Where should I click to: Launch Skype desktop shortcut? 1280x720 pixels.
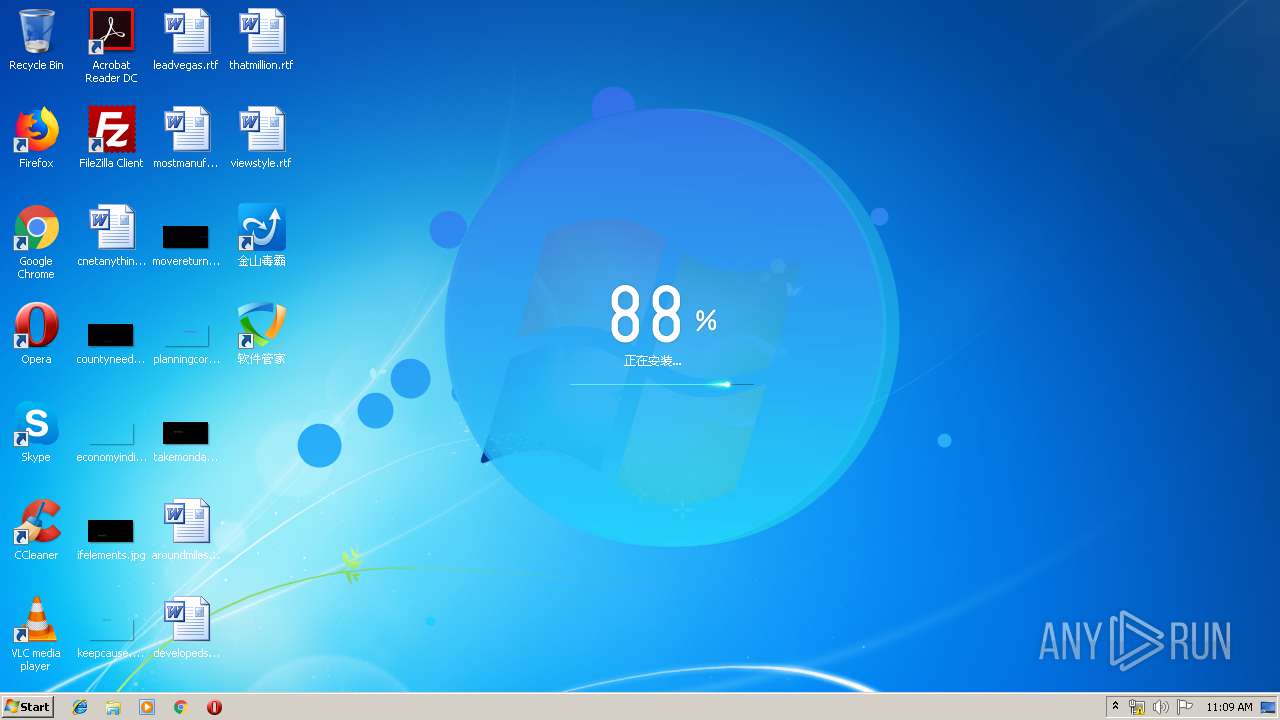tap(36, 432)
